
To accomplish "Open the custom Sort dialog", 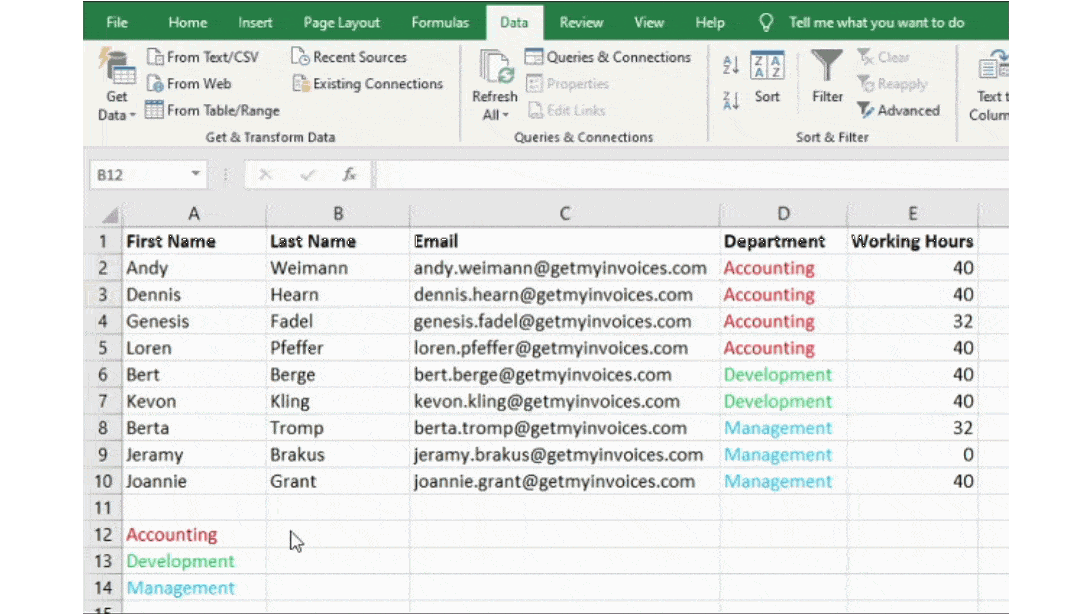I will coord(767,78).
